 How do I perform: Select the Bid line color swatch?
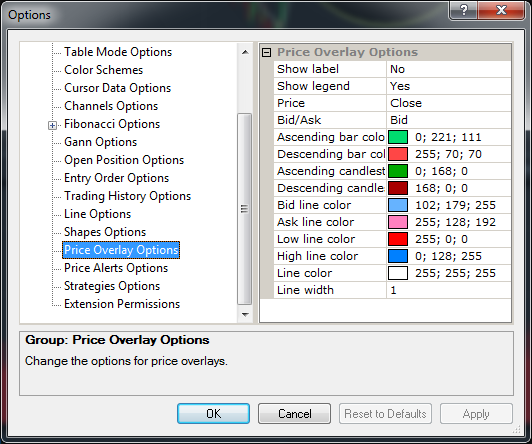point(398,205)
